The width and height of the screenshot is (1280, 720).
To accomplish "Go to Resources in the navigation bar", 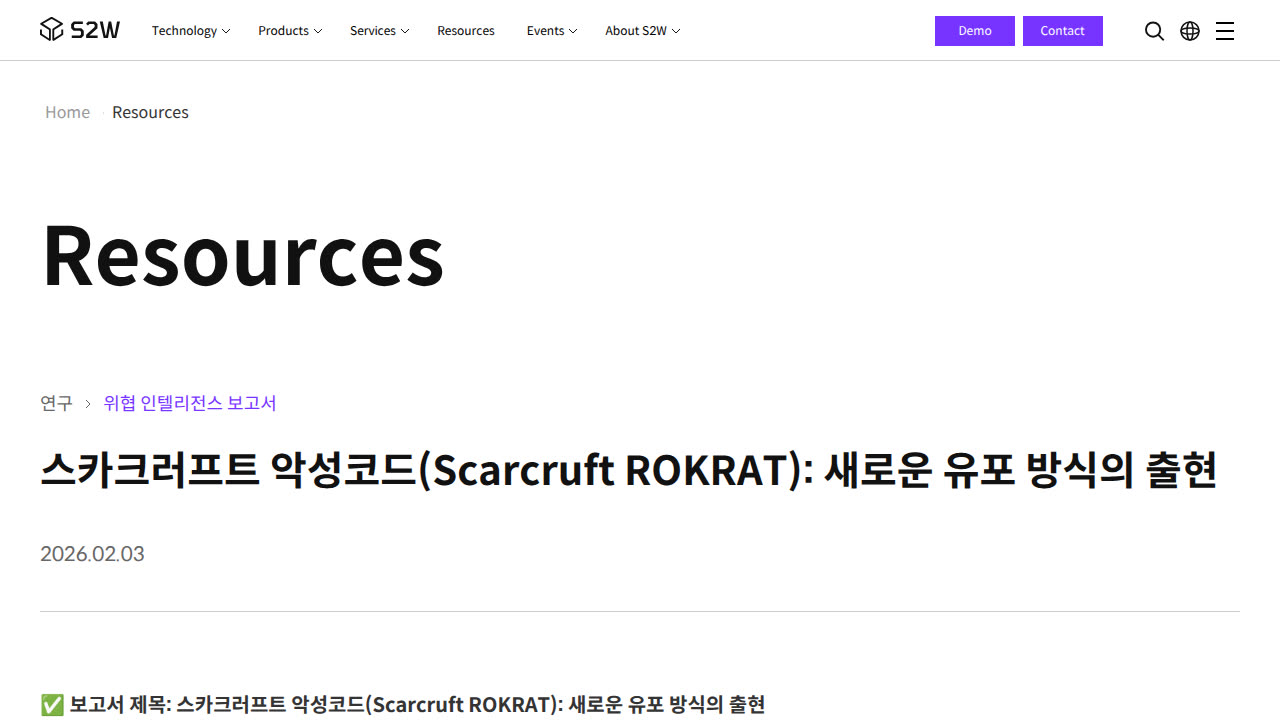I will (466, 31).
